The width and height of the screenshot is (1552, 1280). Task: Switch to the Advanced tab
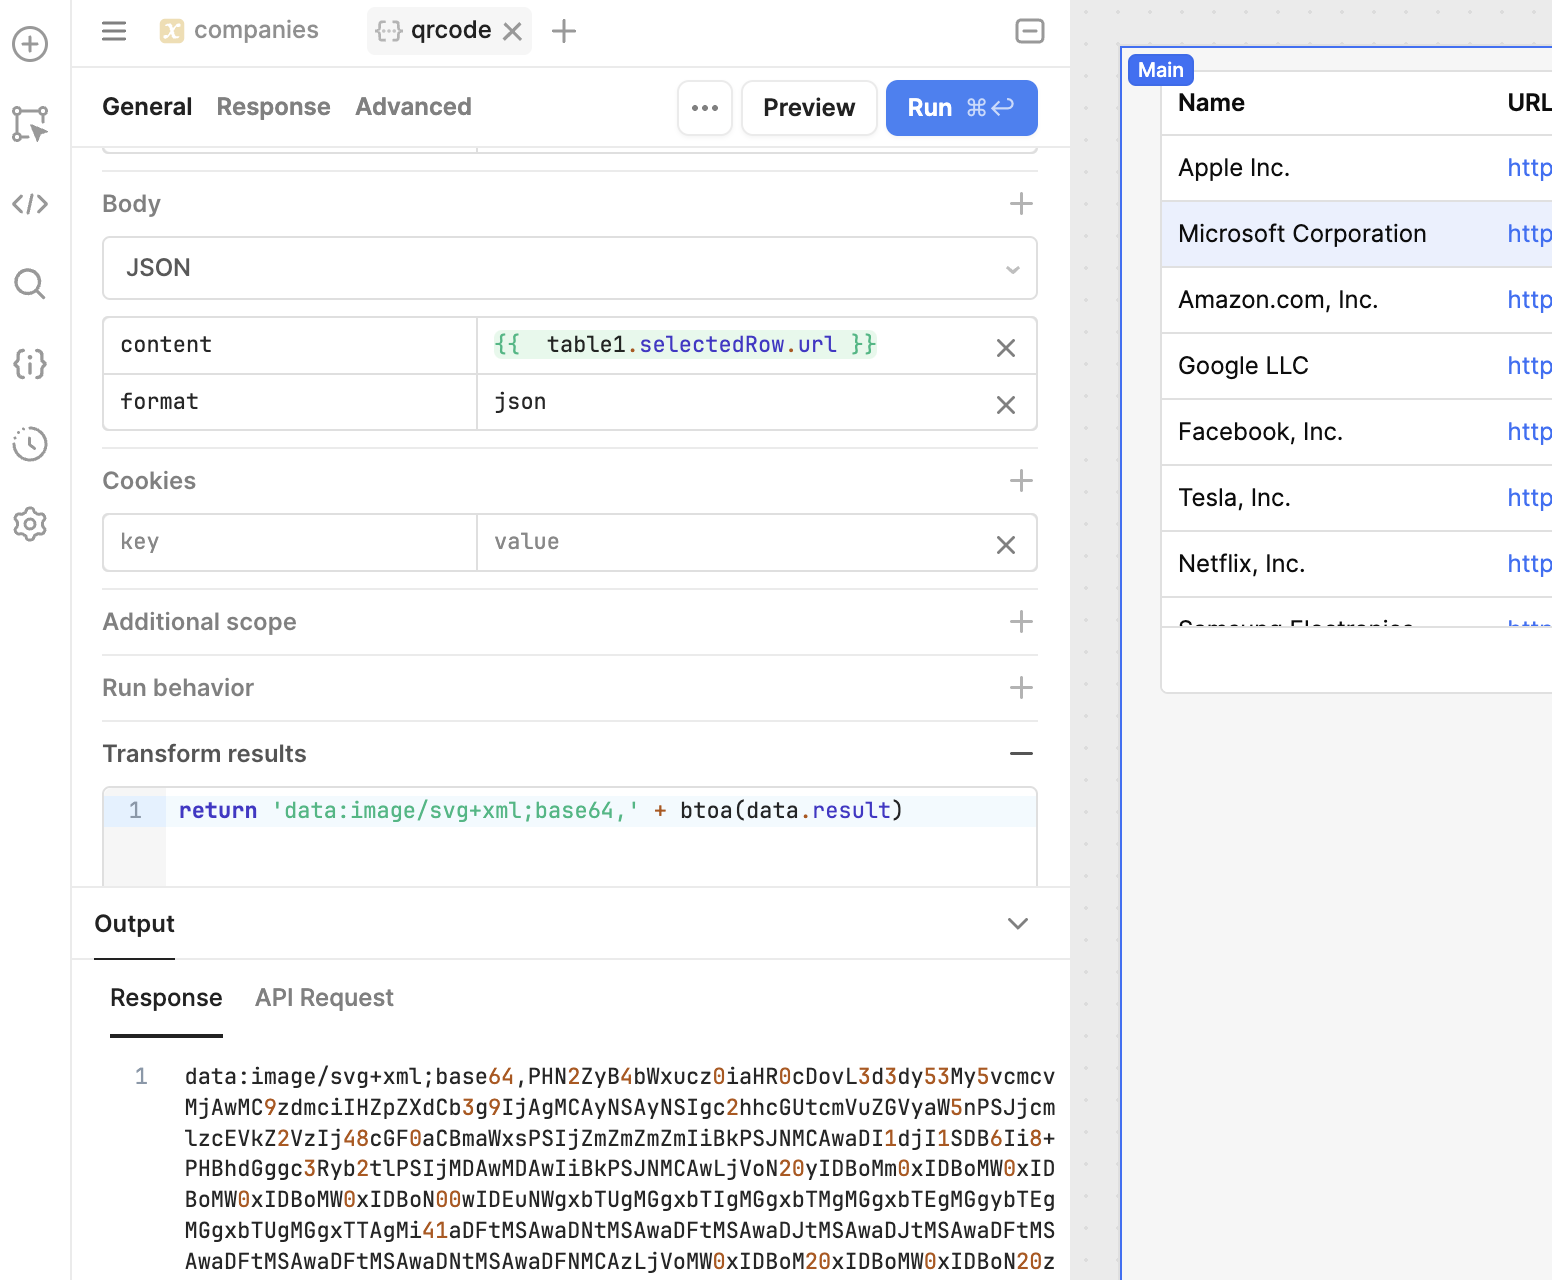coord(413,107)
